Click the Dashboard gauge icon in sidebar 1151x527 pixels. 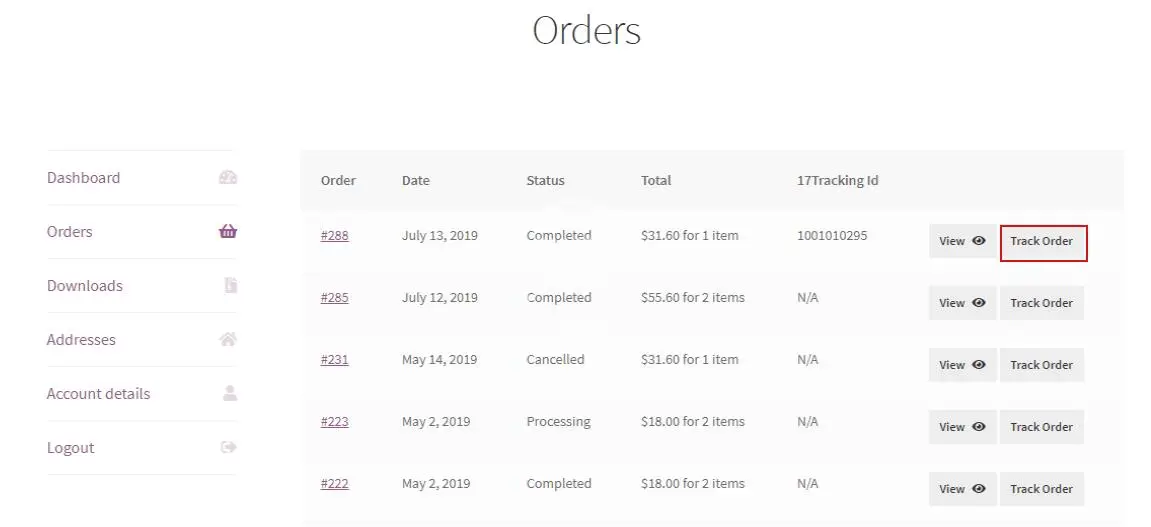228,178
